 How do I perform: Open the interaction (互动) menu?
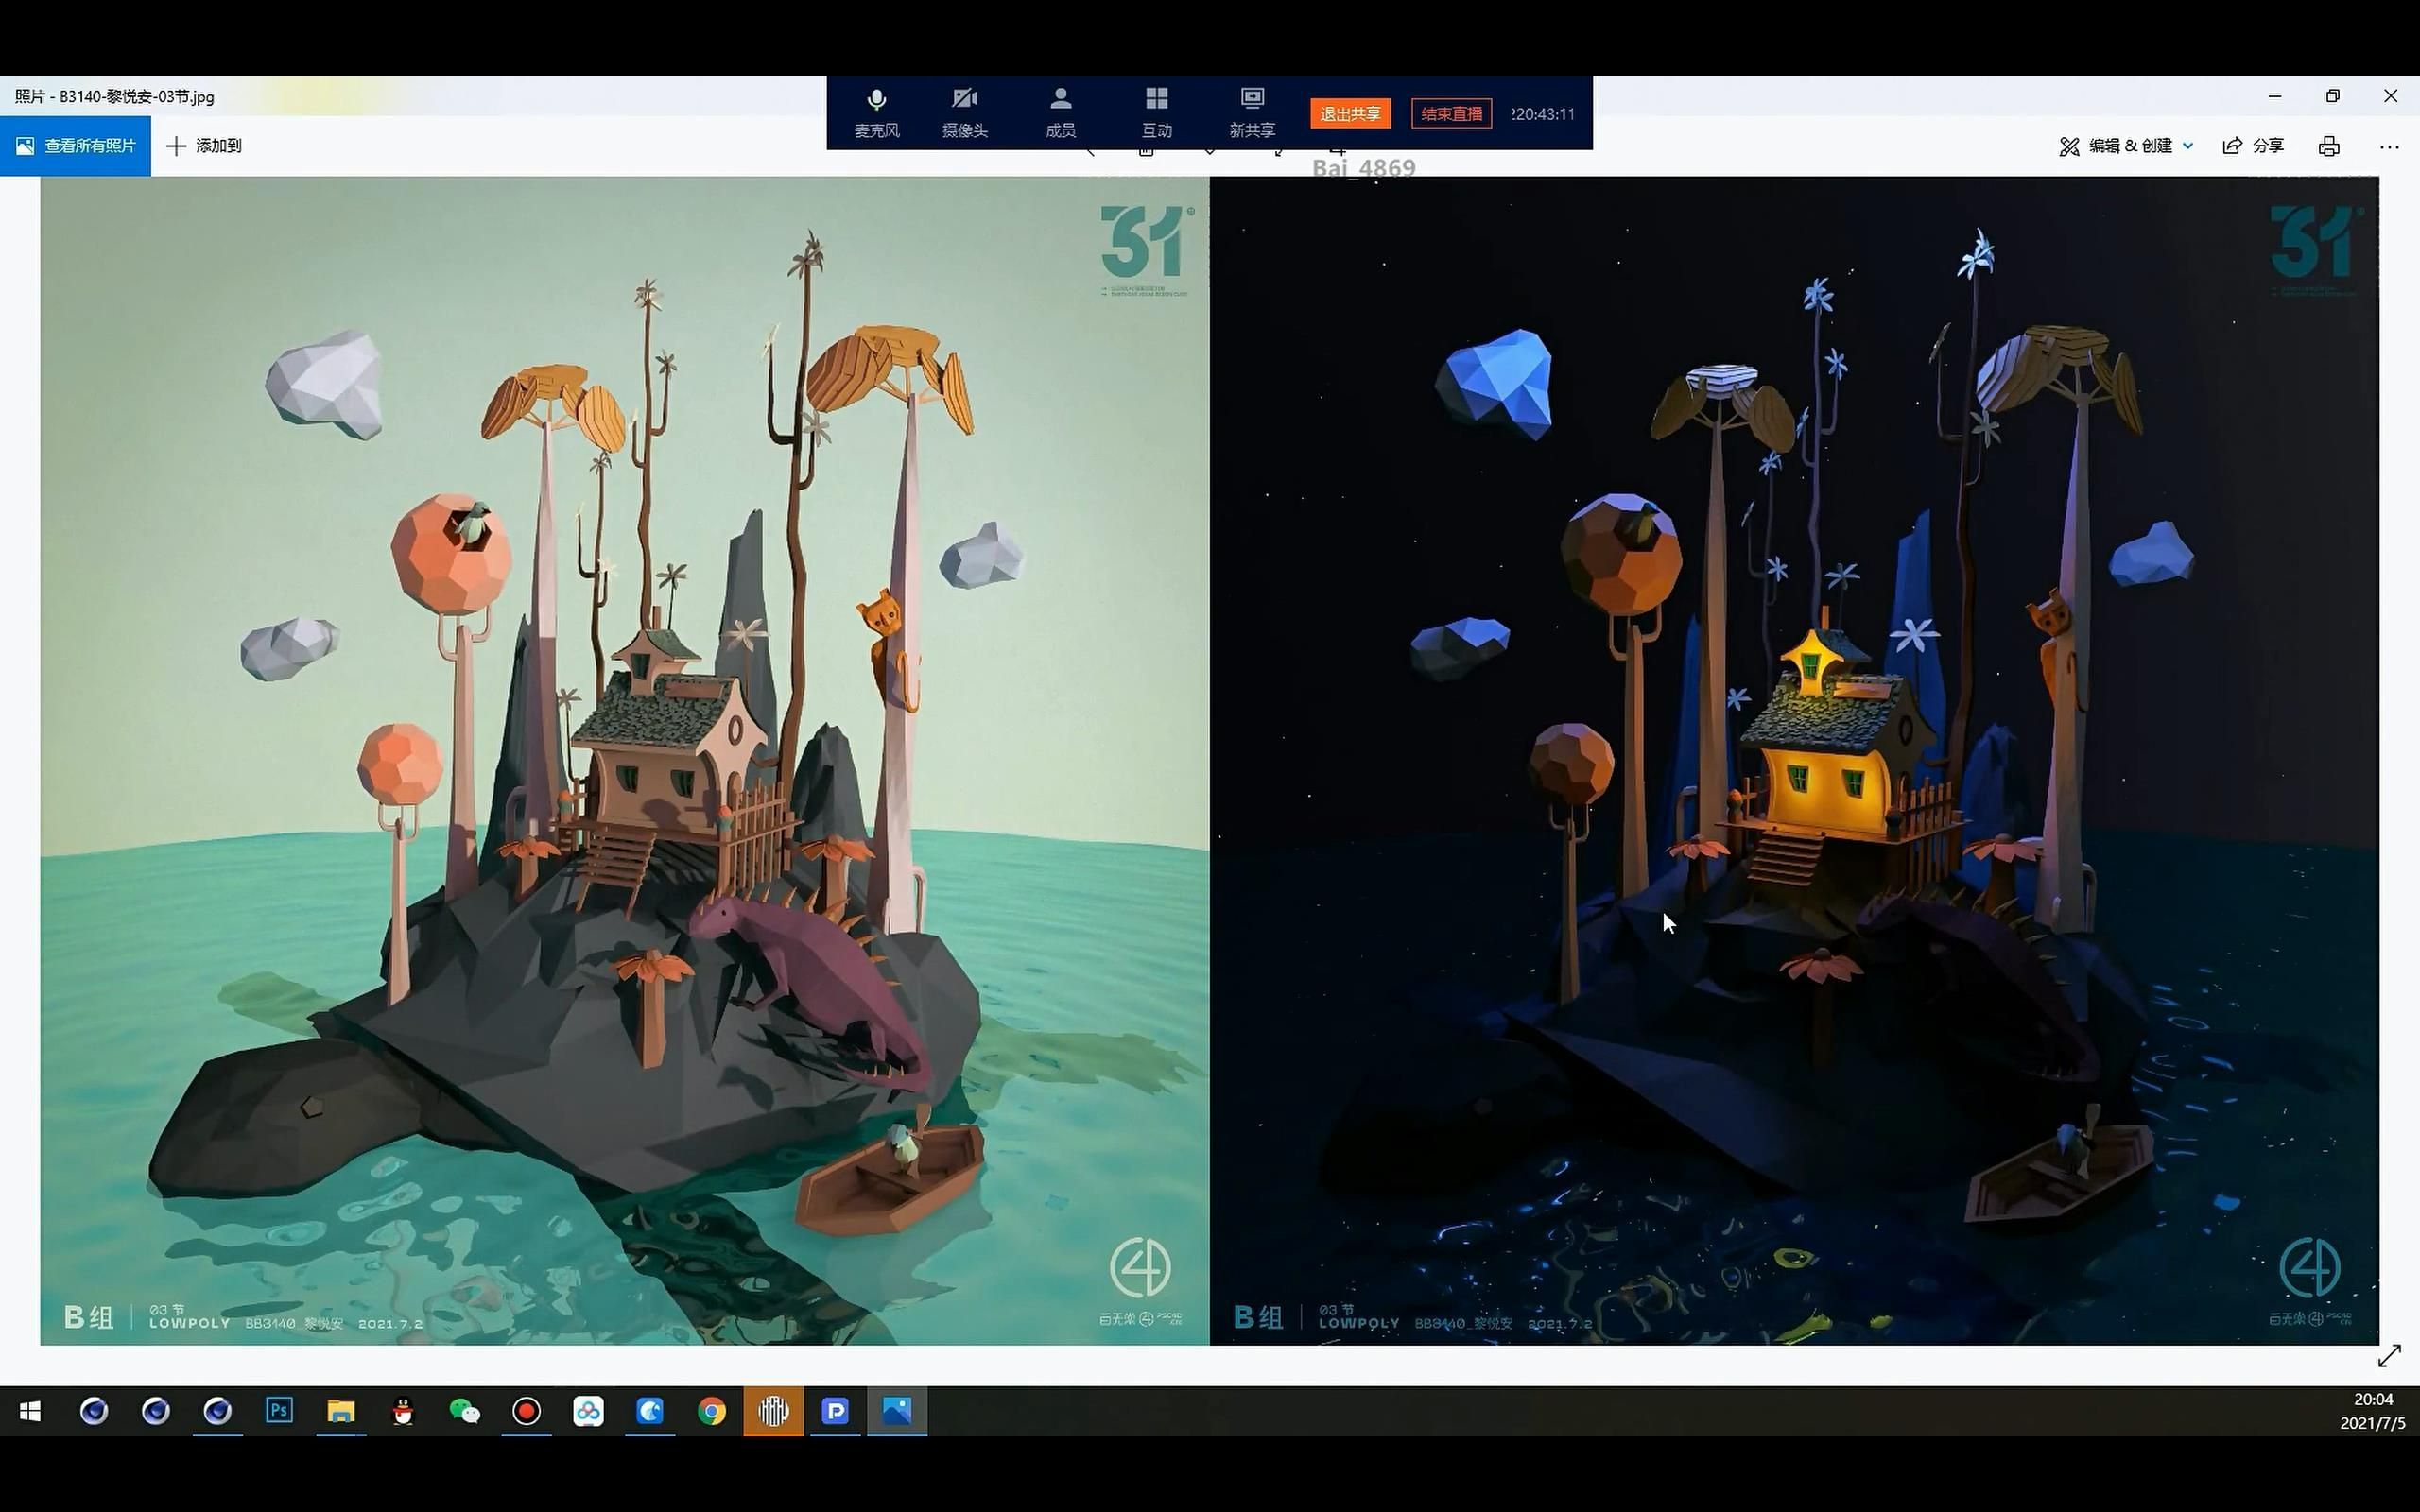1156,111
